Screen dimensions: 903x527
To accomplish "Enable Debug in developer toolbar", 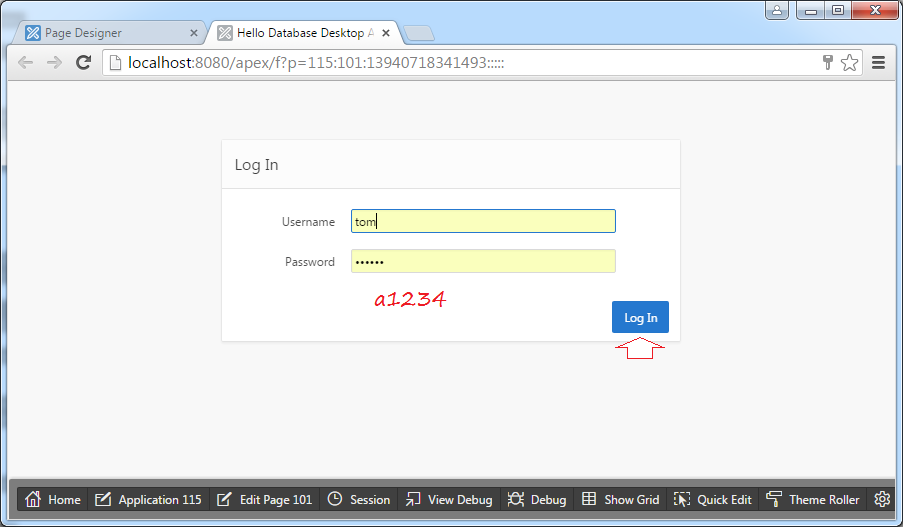I will pos(537,499).
